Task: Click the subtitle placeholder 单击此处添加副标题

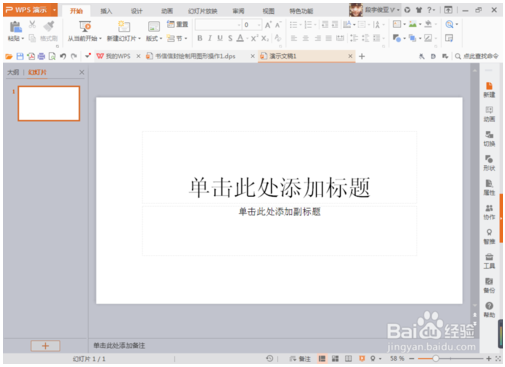Action: 279,212
